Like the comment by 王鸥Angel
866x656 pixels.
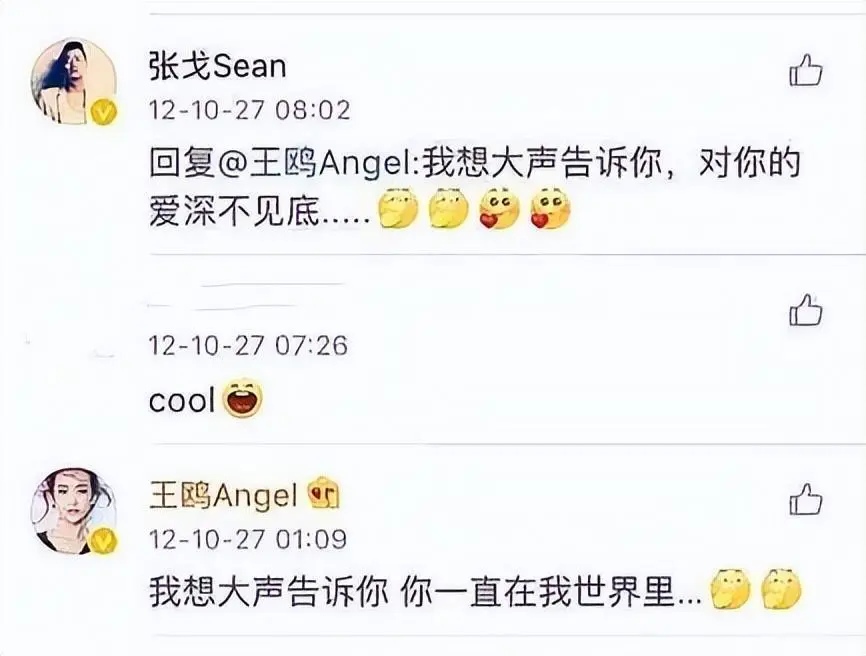point(806,499)
